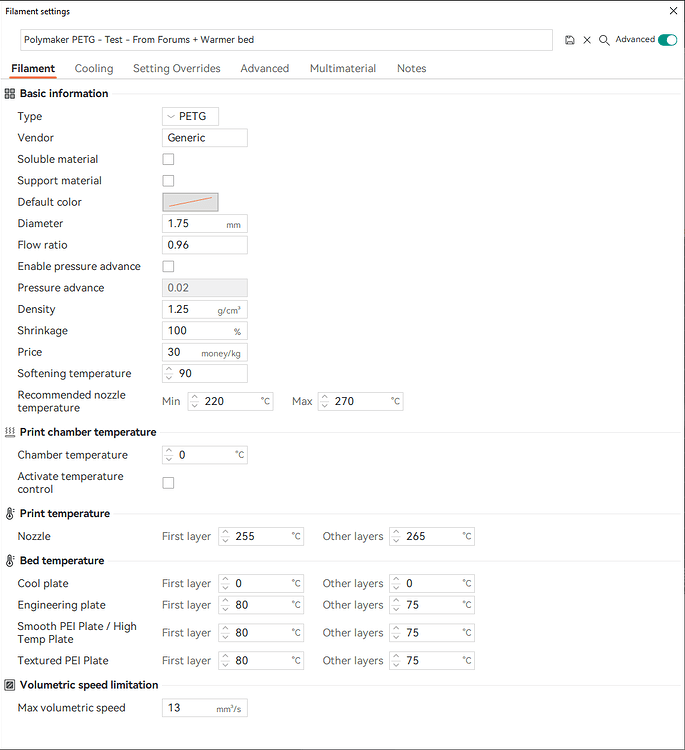Switch to the Advanced tab
Screen dimensions: 685x750
point(265,68)
